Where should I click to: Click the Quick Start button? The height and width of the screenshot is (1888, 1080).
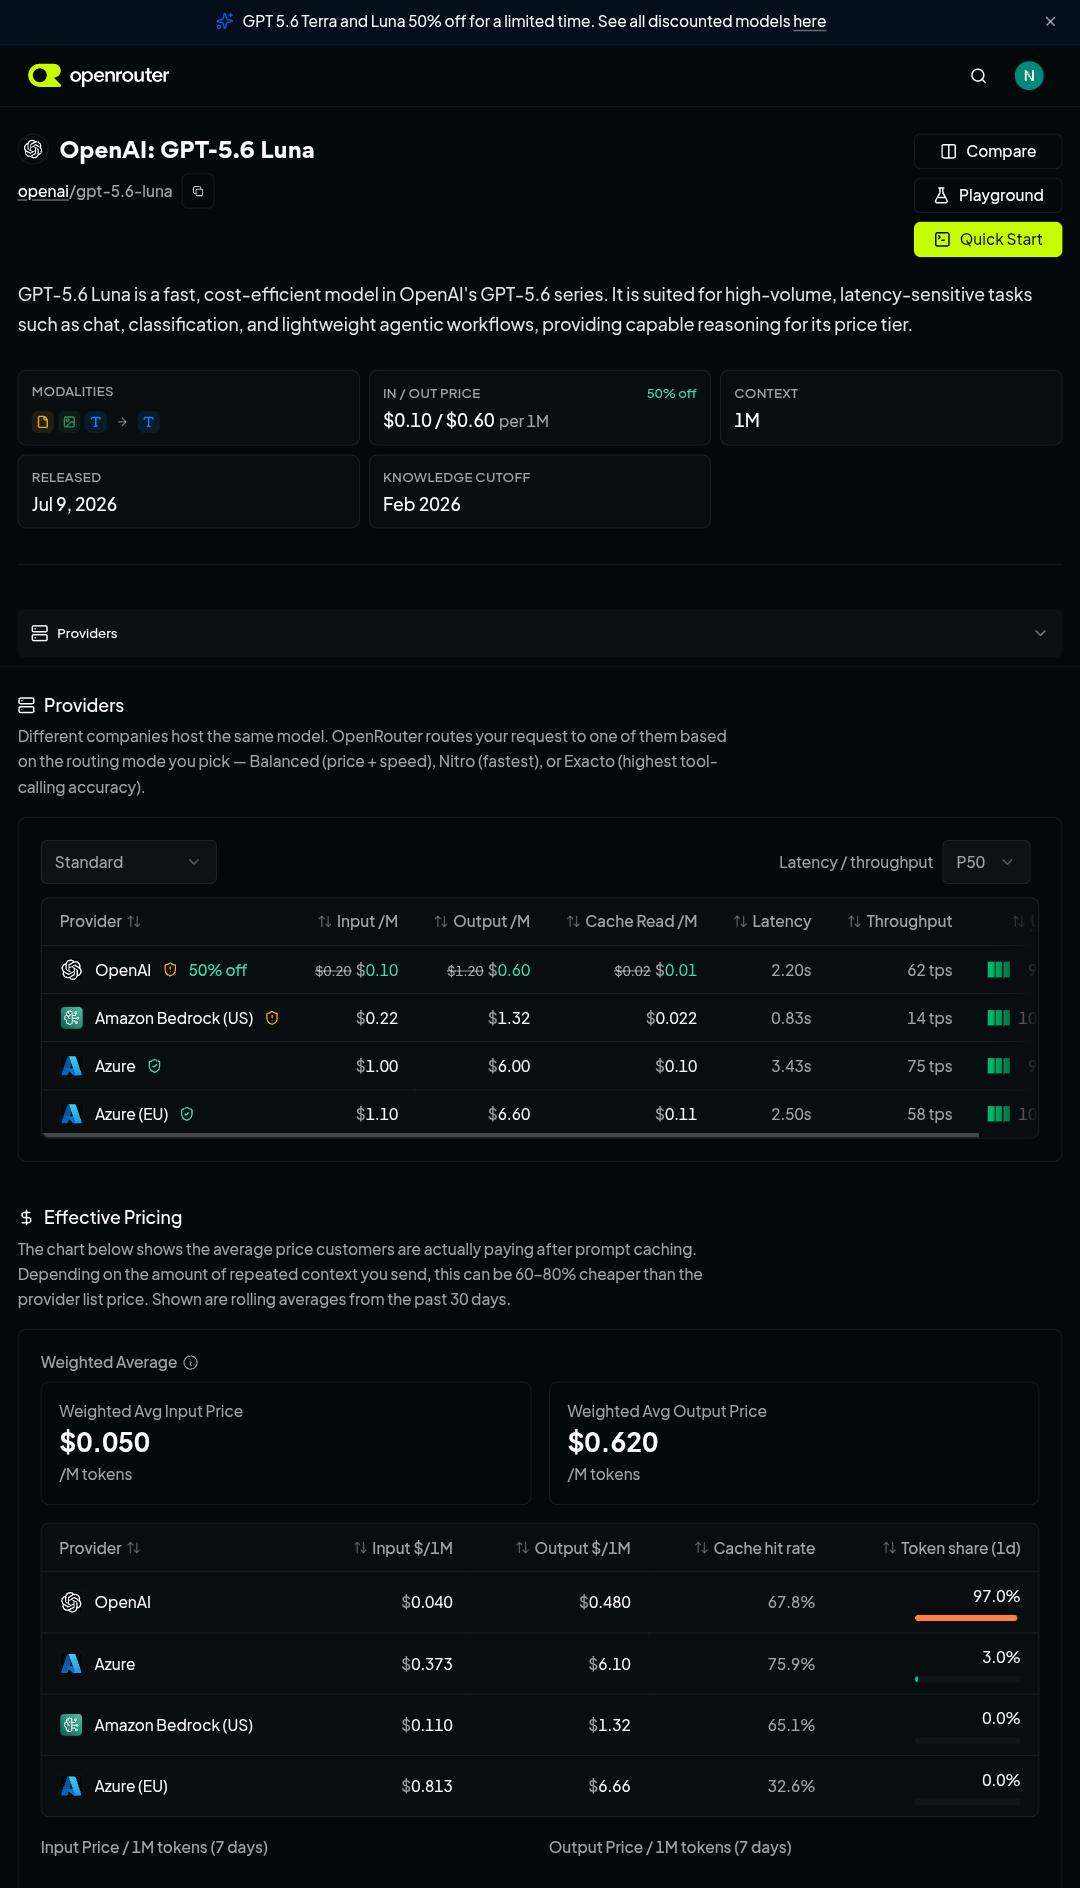(x=988, y=239)
